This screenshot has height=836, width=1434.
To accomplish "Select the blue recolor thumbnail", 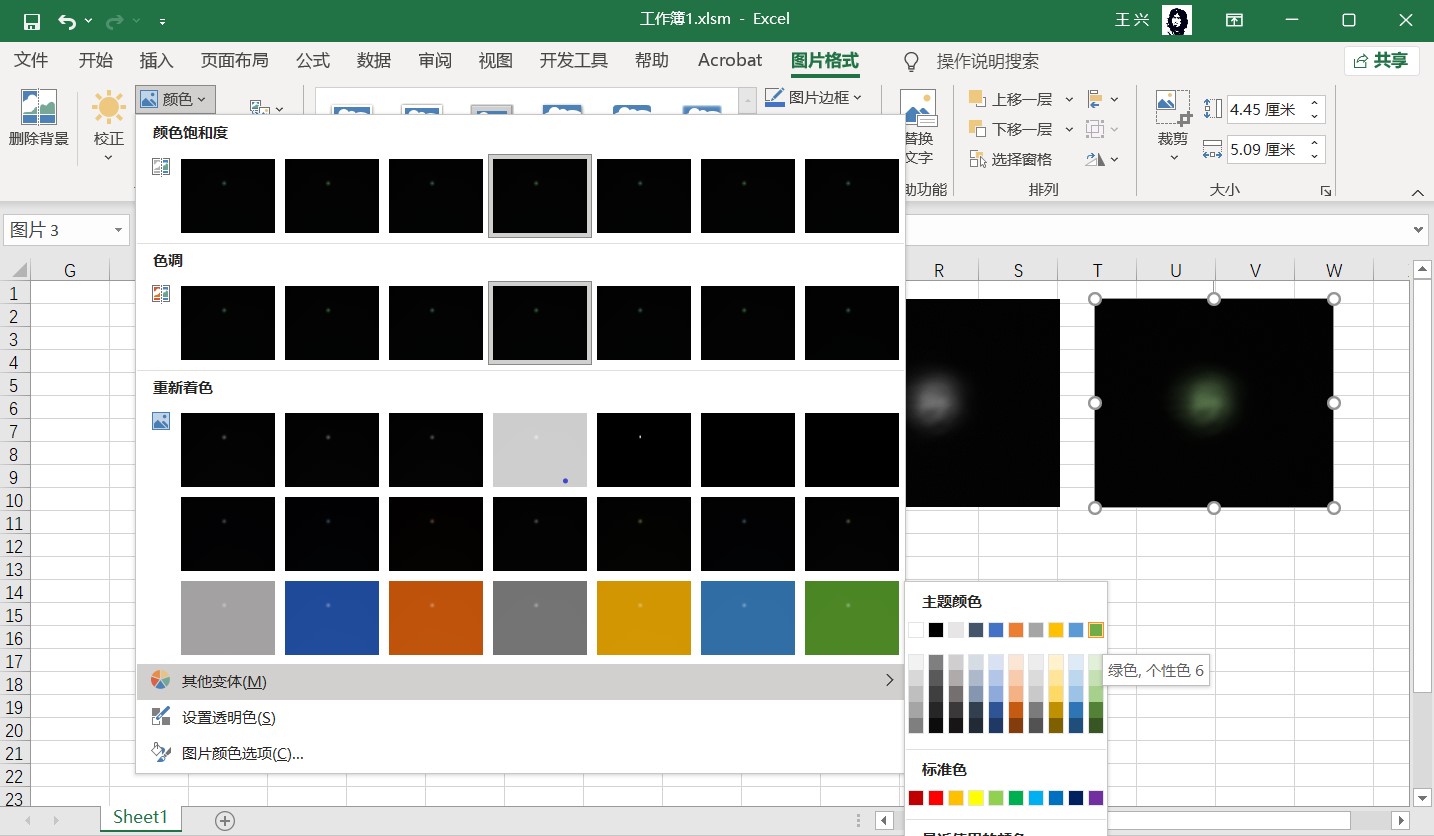I will (332, 618).
